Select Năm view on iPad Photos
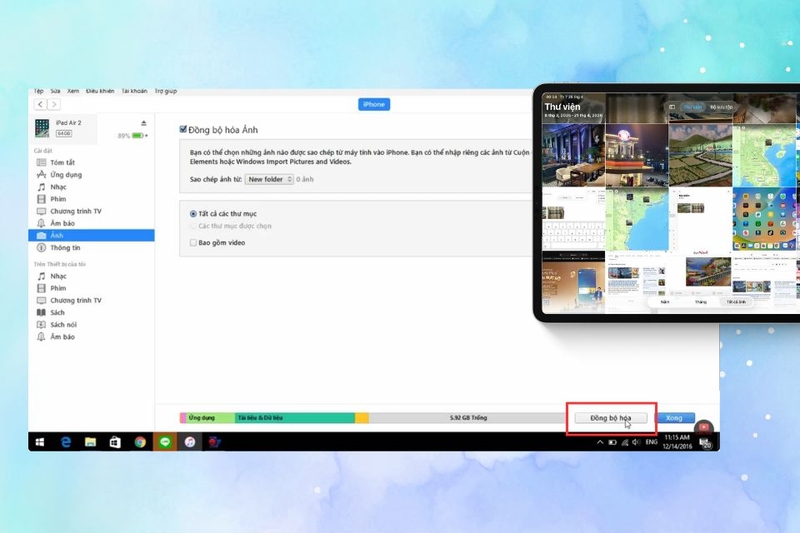The image size is (800, 533). [x=665, y=302]
